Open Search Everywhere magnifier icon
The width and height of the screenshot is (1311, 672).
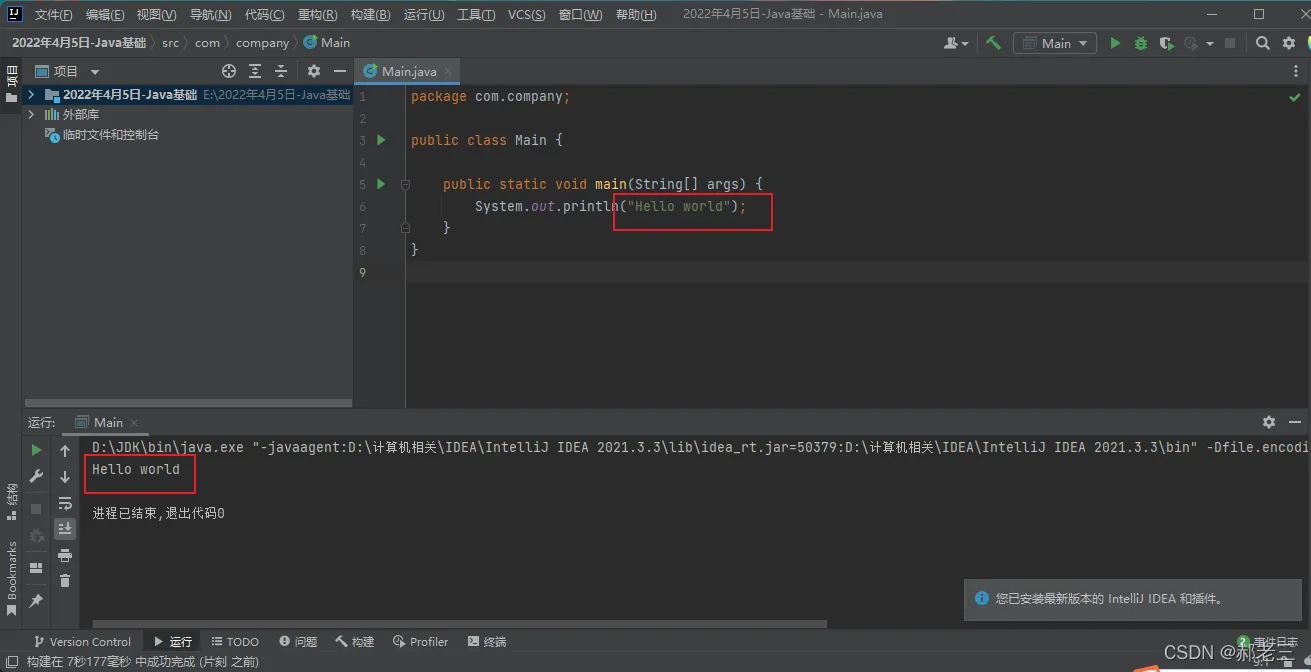(x=1263, y=43)
